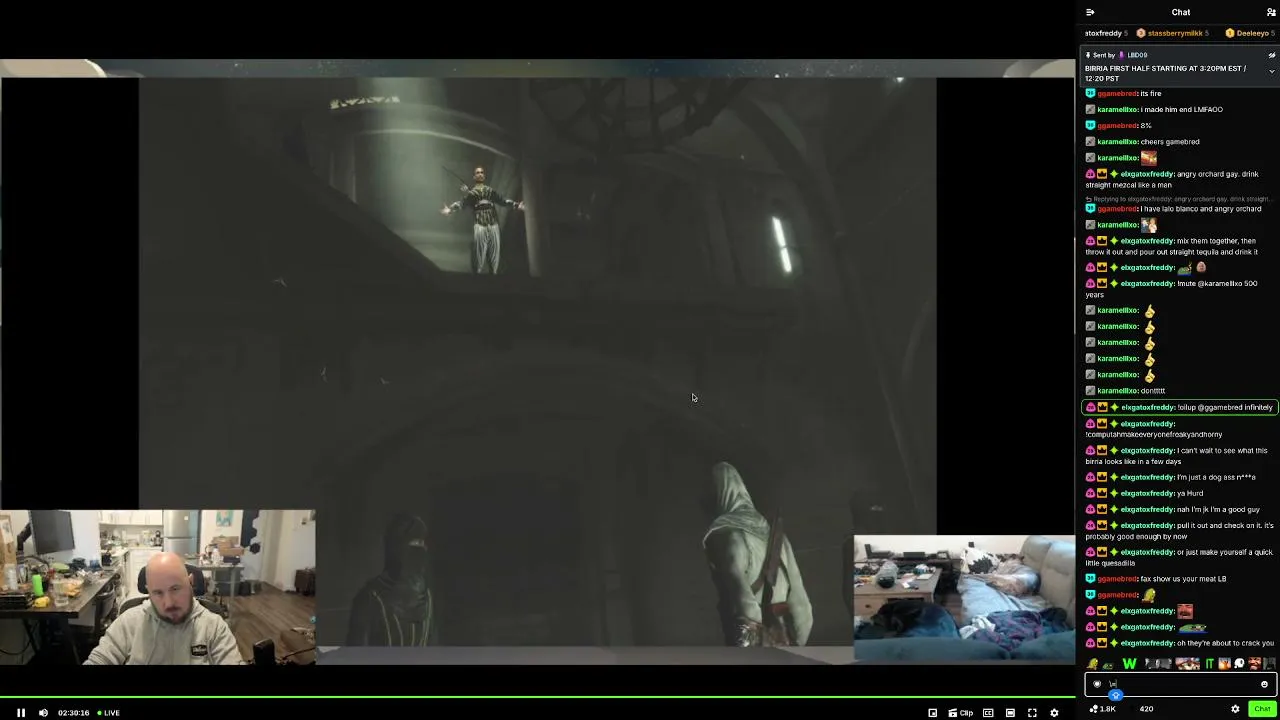
Task: Open chat users list icon
Action: pos(1271,12)
